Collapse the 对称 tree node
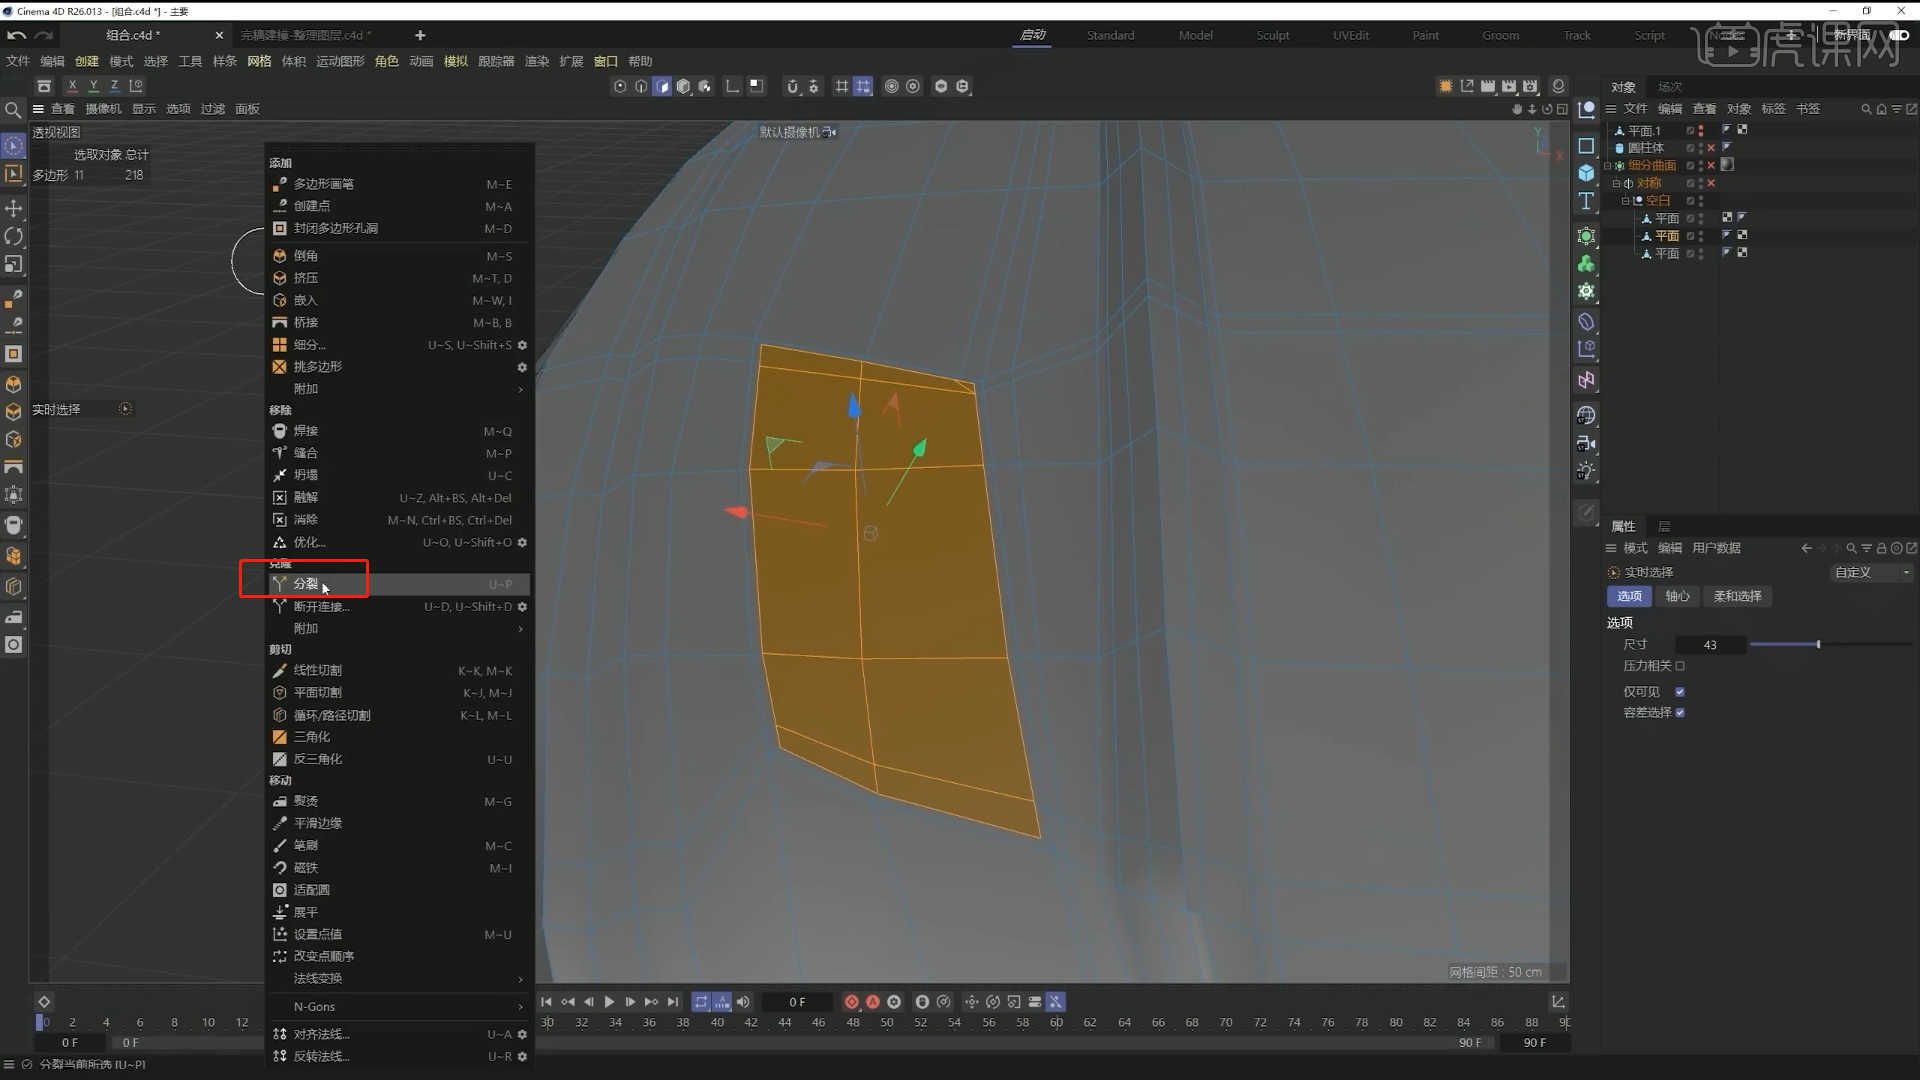The image size is (1920, 1080). point(1616,183)
